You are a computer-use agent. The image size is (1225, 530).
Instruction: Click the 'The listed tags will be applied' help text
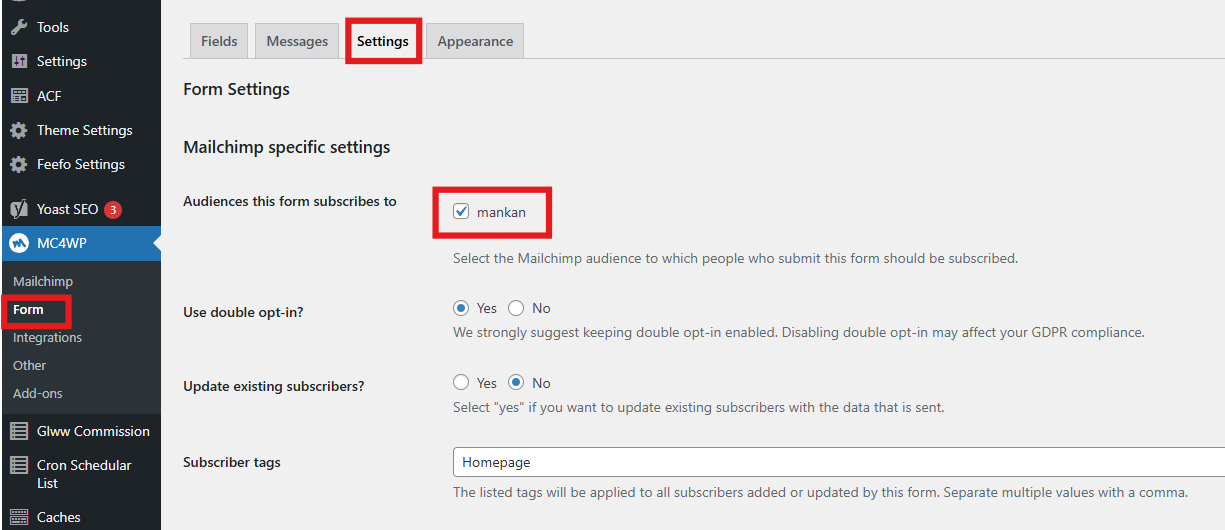(x=820, y=492)
